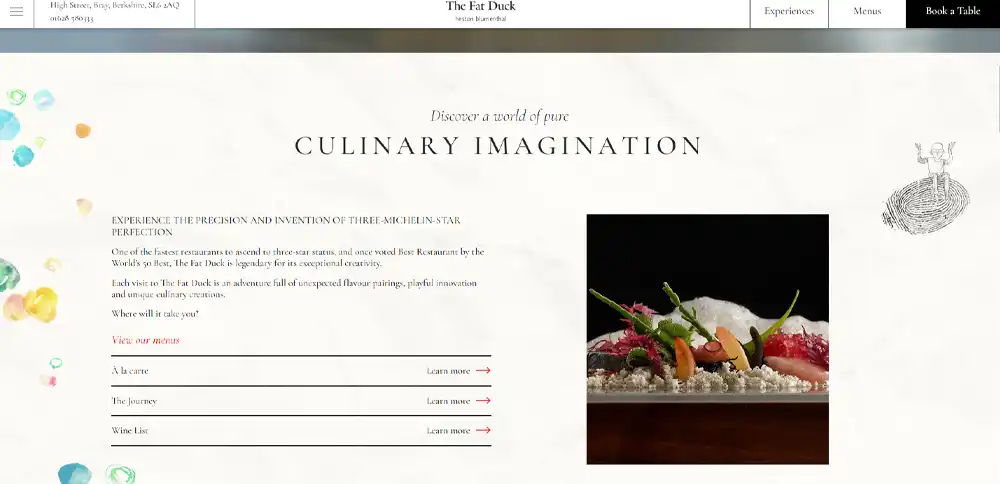
Task: Click the Culinary Imagination heading
Action: tap(498, 145)
